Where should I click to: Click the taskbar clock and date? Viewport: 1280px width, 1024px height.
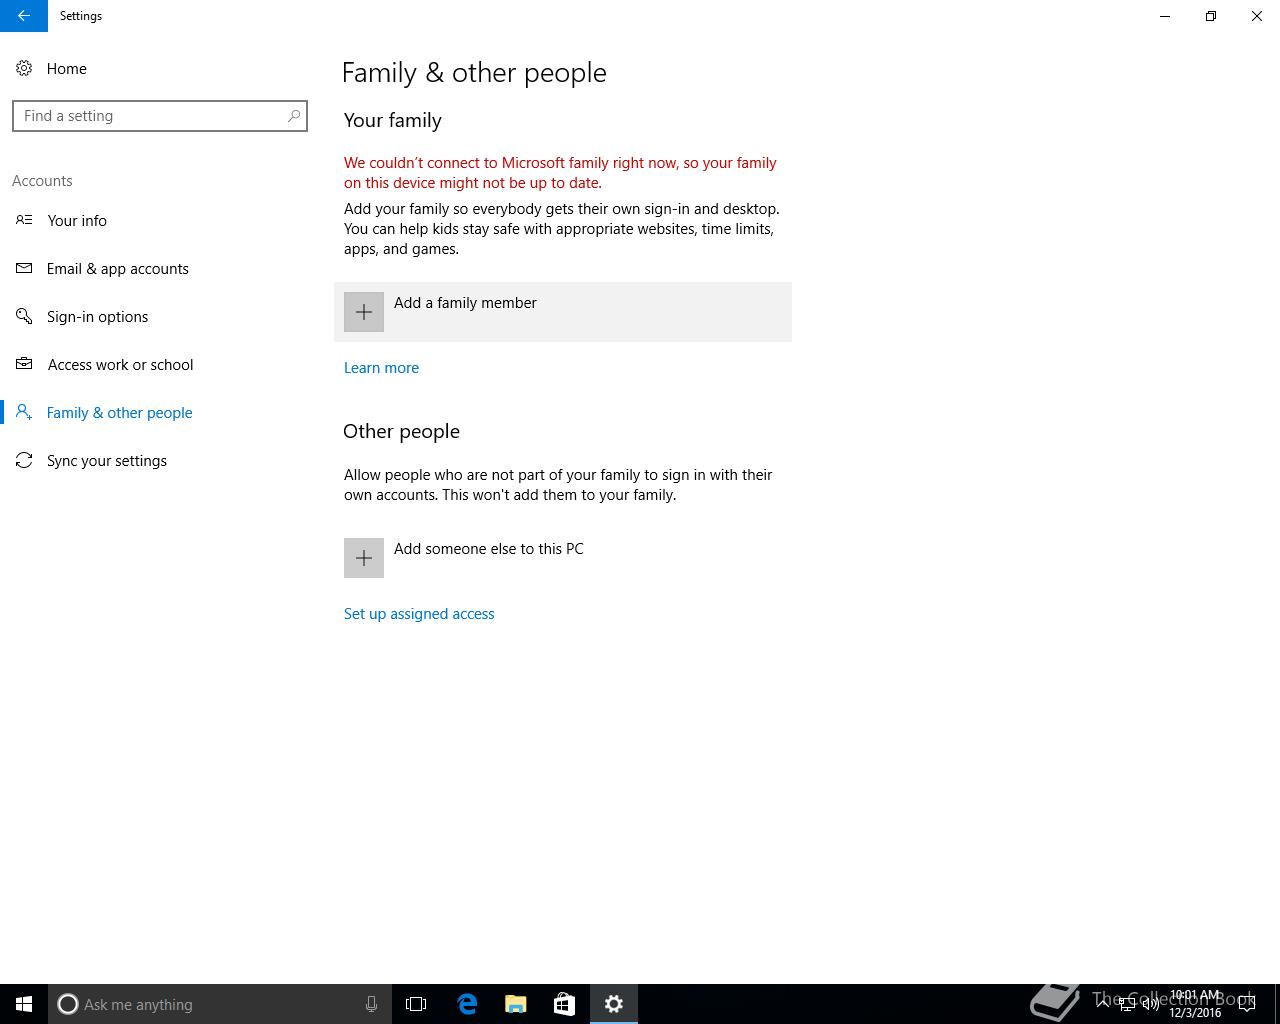click(x=1195, y=1004)
